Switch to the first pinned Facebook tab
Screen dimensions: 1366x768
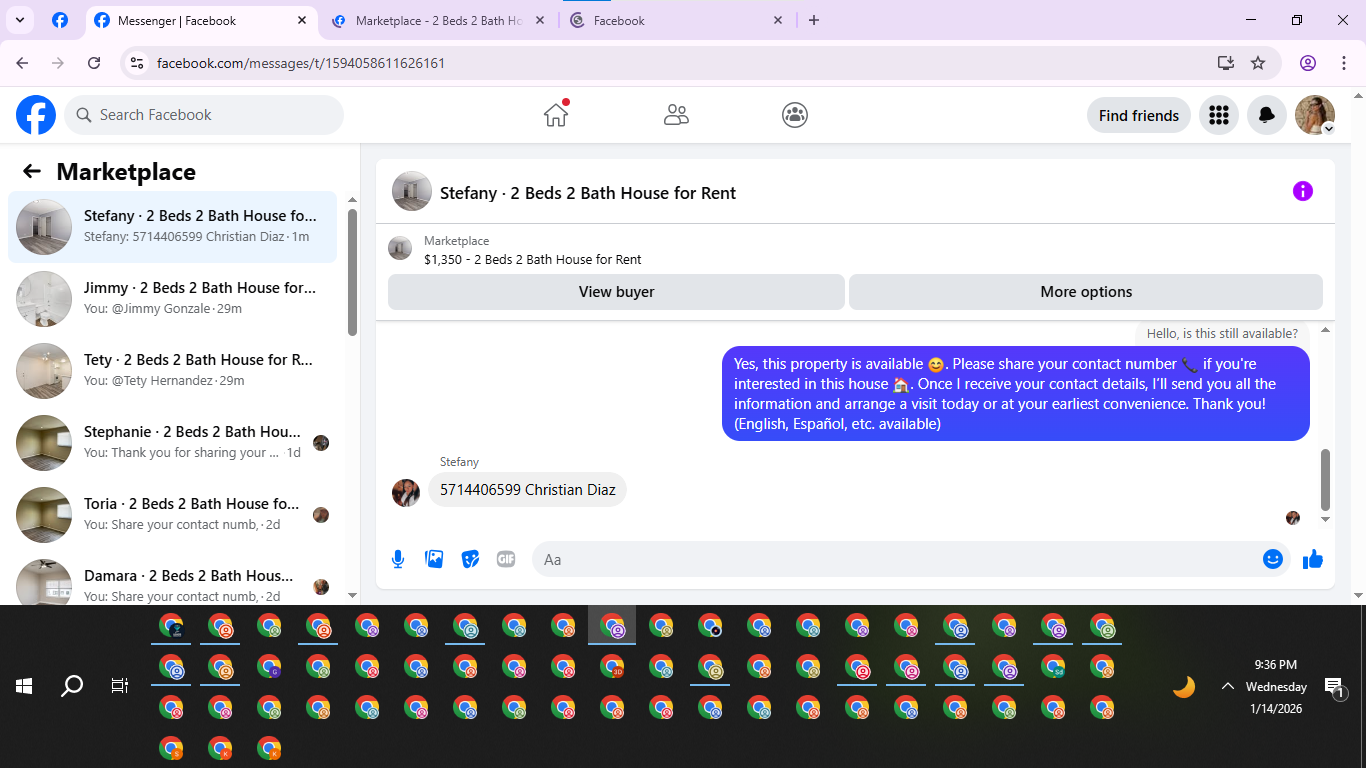pyautogui.click(x=60, y=20)
